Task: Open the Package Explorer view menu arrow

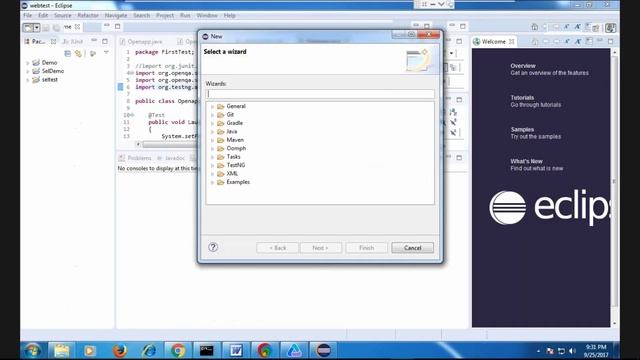Action: 106,53
